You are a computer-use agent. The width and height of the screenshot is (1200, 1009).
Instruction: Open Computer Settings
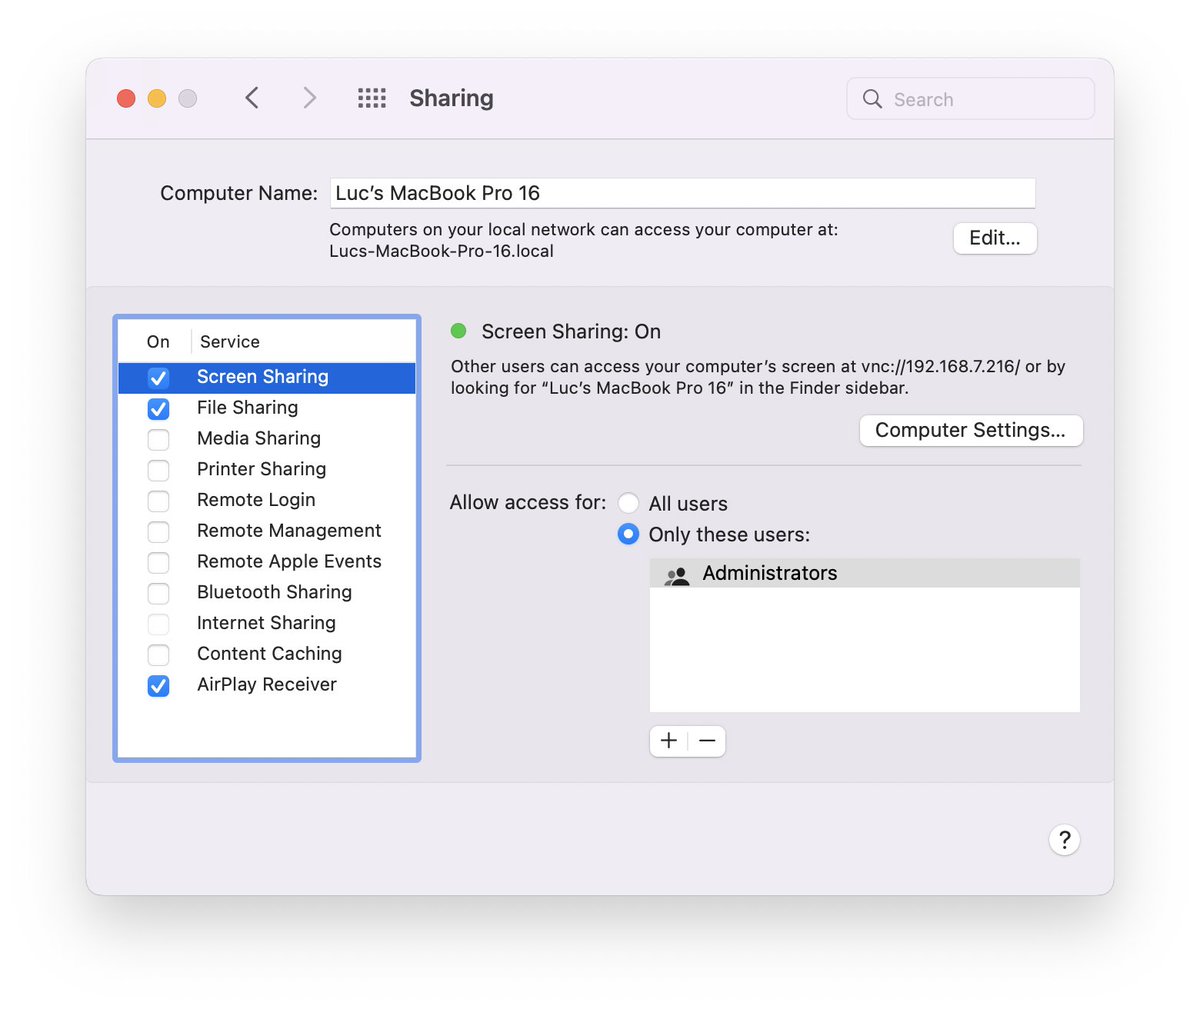coord(970,430)
